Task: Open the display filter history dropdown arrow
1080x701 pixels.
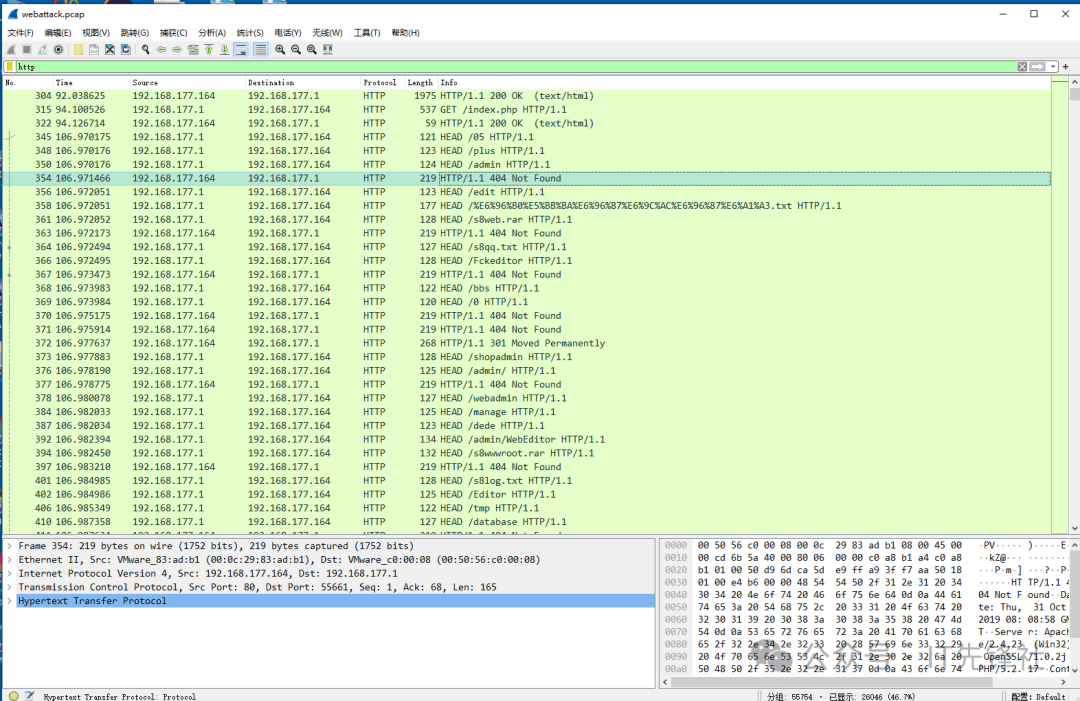Action: pos(1053,67)
